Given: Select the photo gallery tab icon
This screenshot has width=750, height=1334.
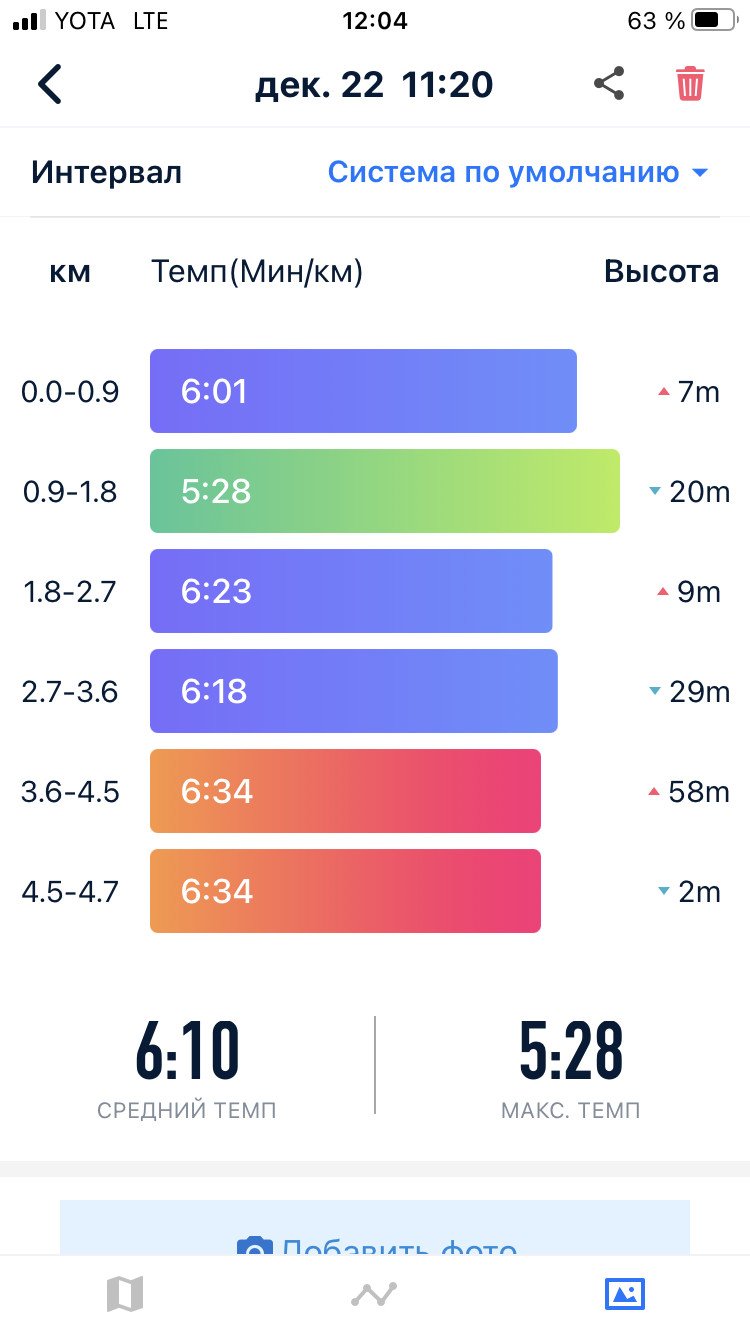Looking at the screenshot, I should click(x=625, y=1294).
